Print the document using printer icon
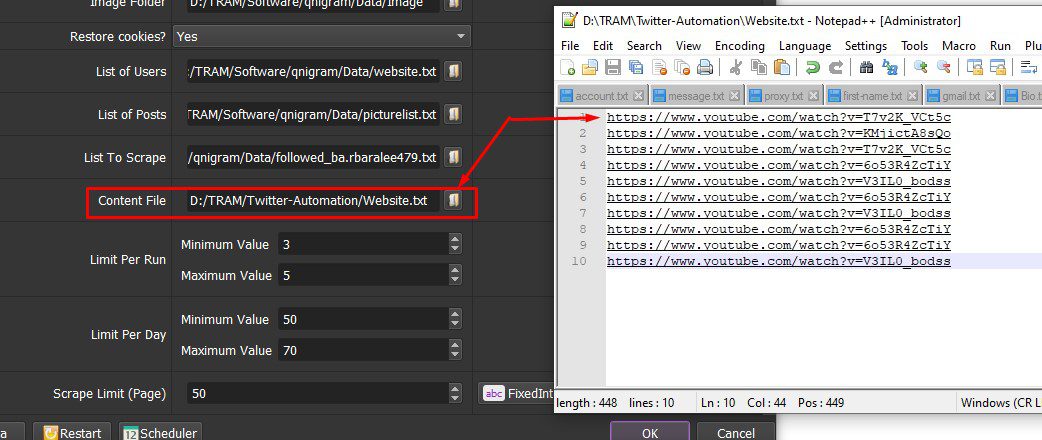The image size is (1042, 440). 705,67
